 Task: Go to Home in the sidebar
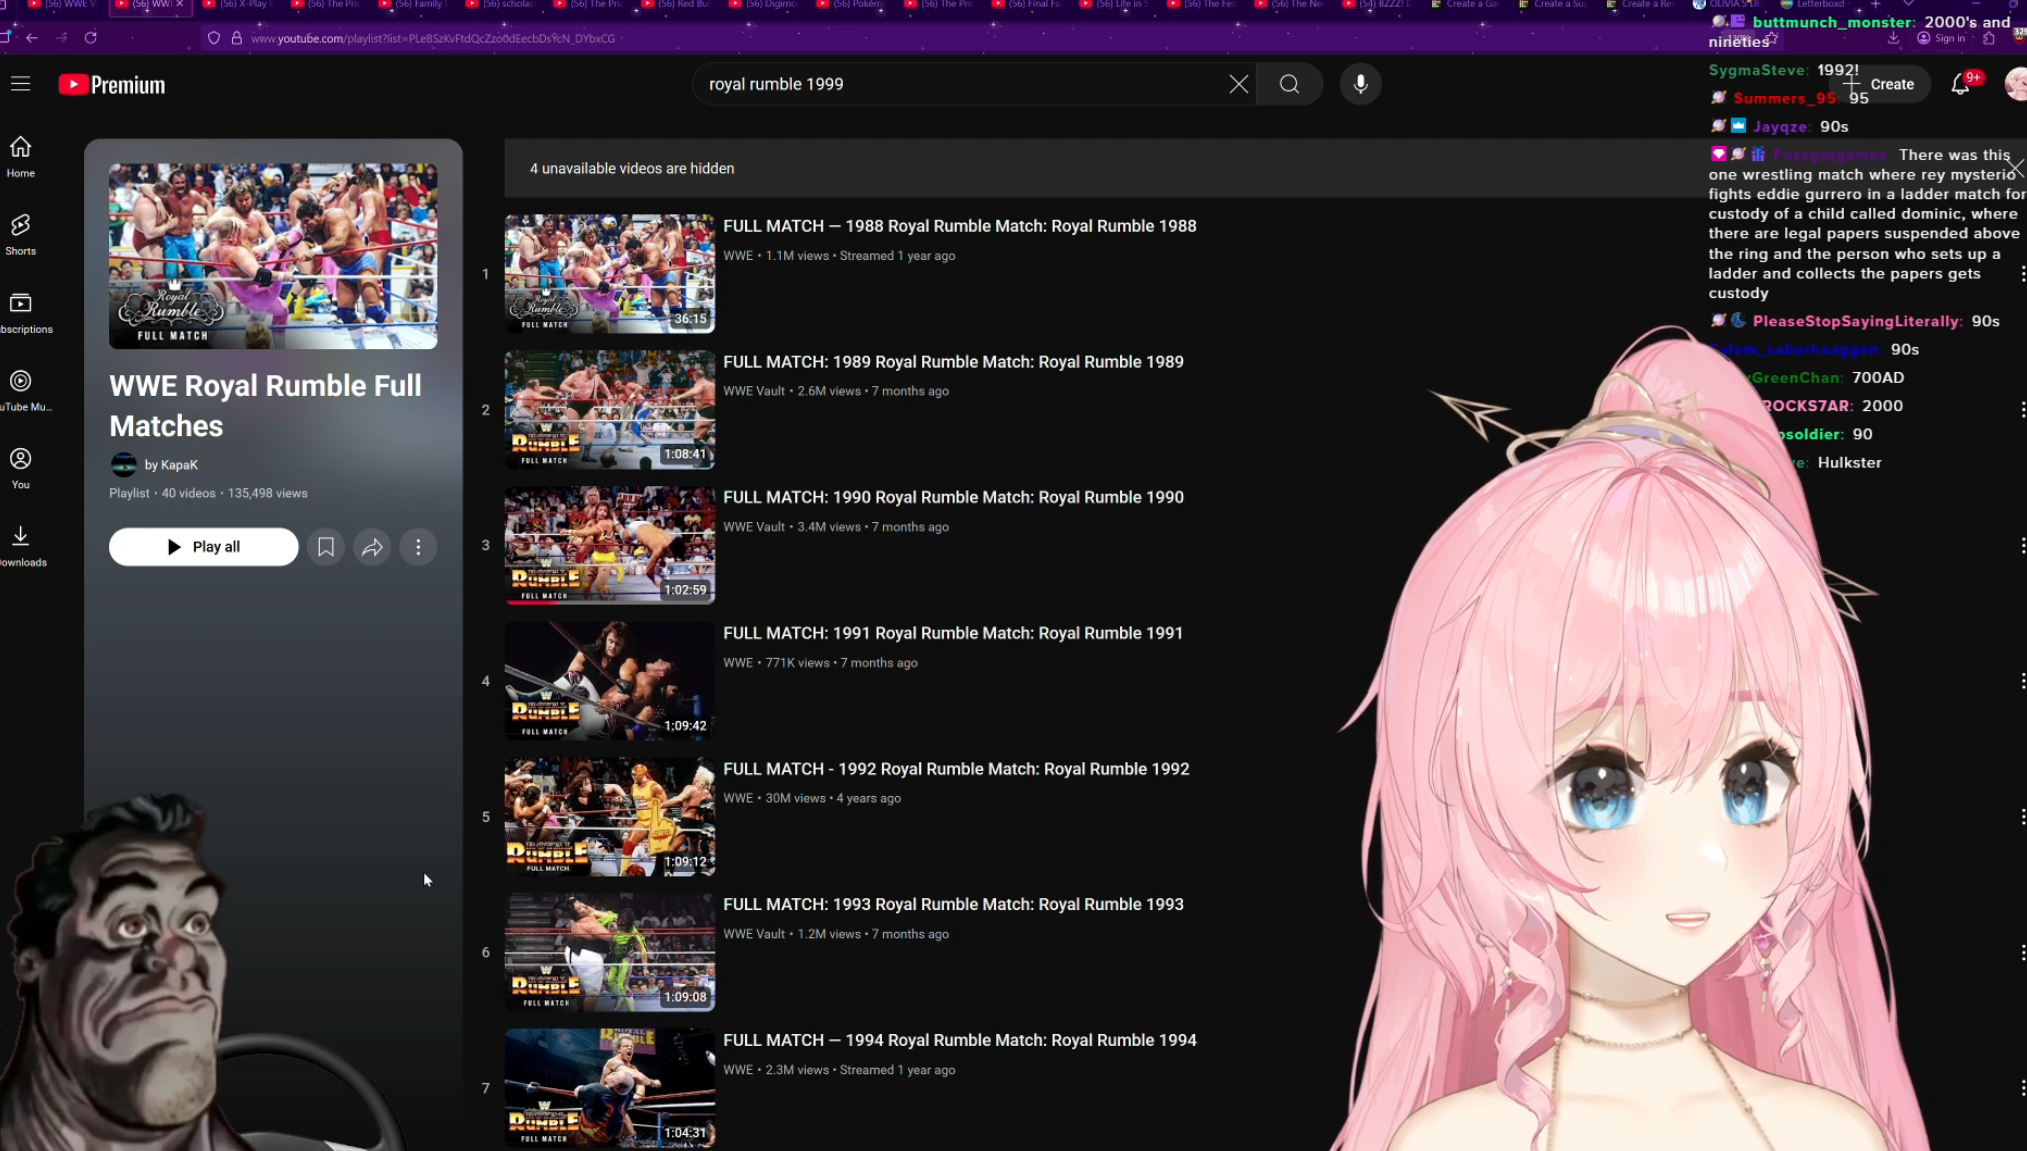tap(20, 157)
